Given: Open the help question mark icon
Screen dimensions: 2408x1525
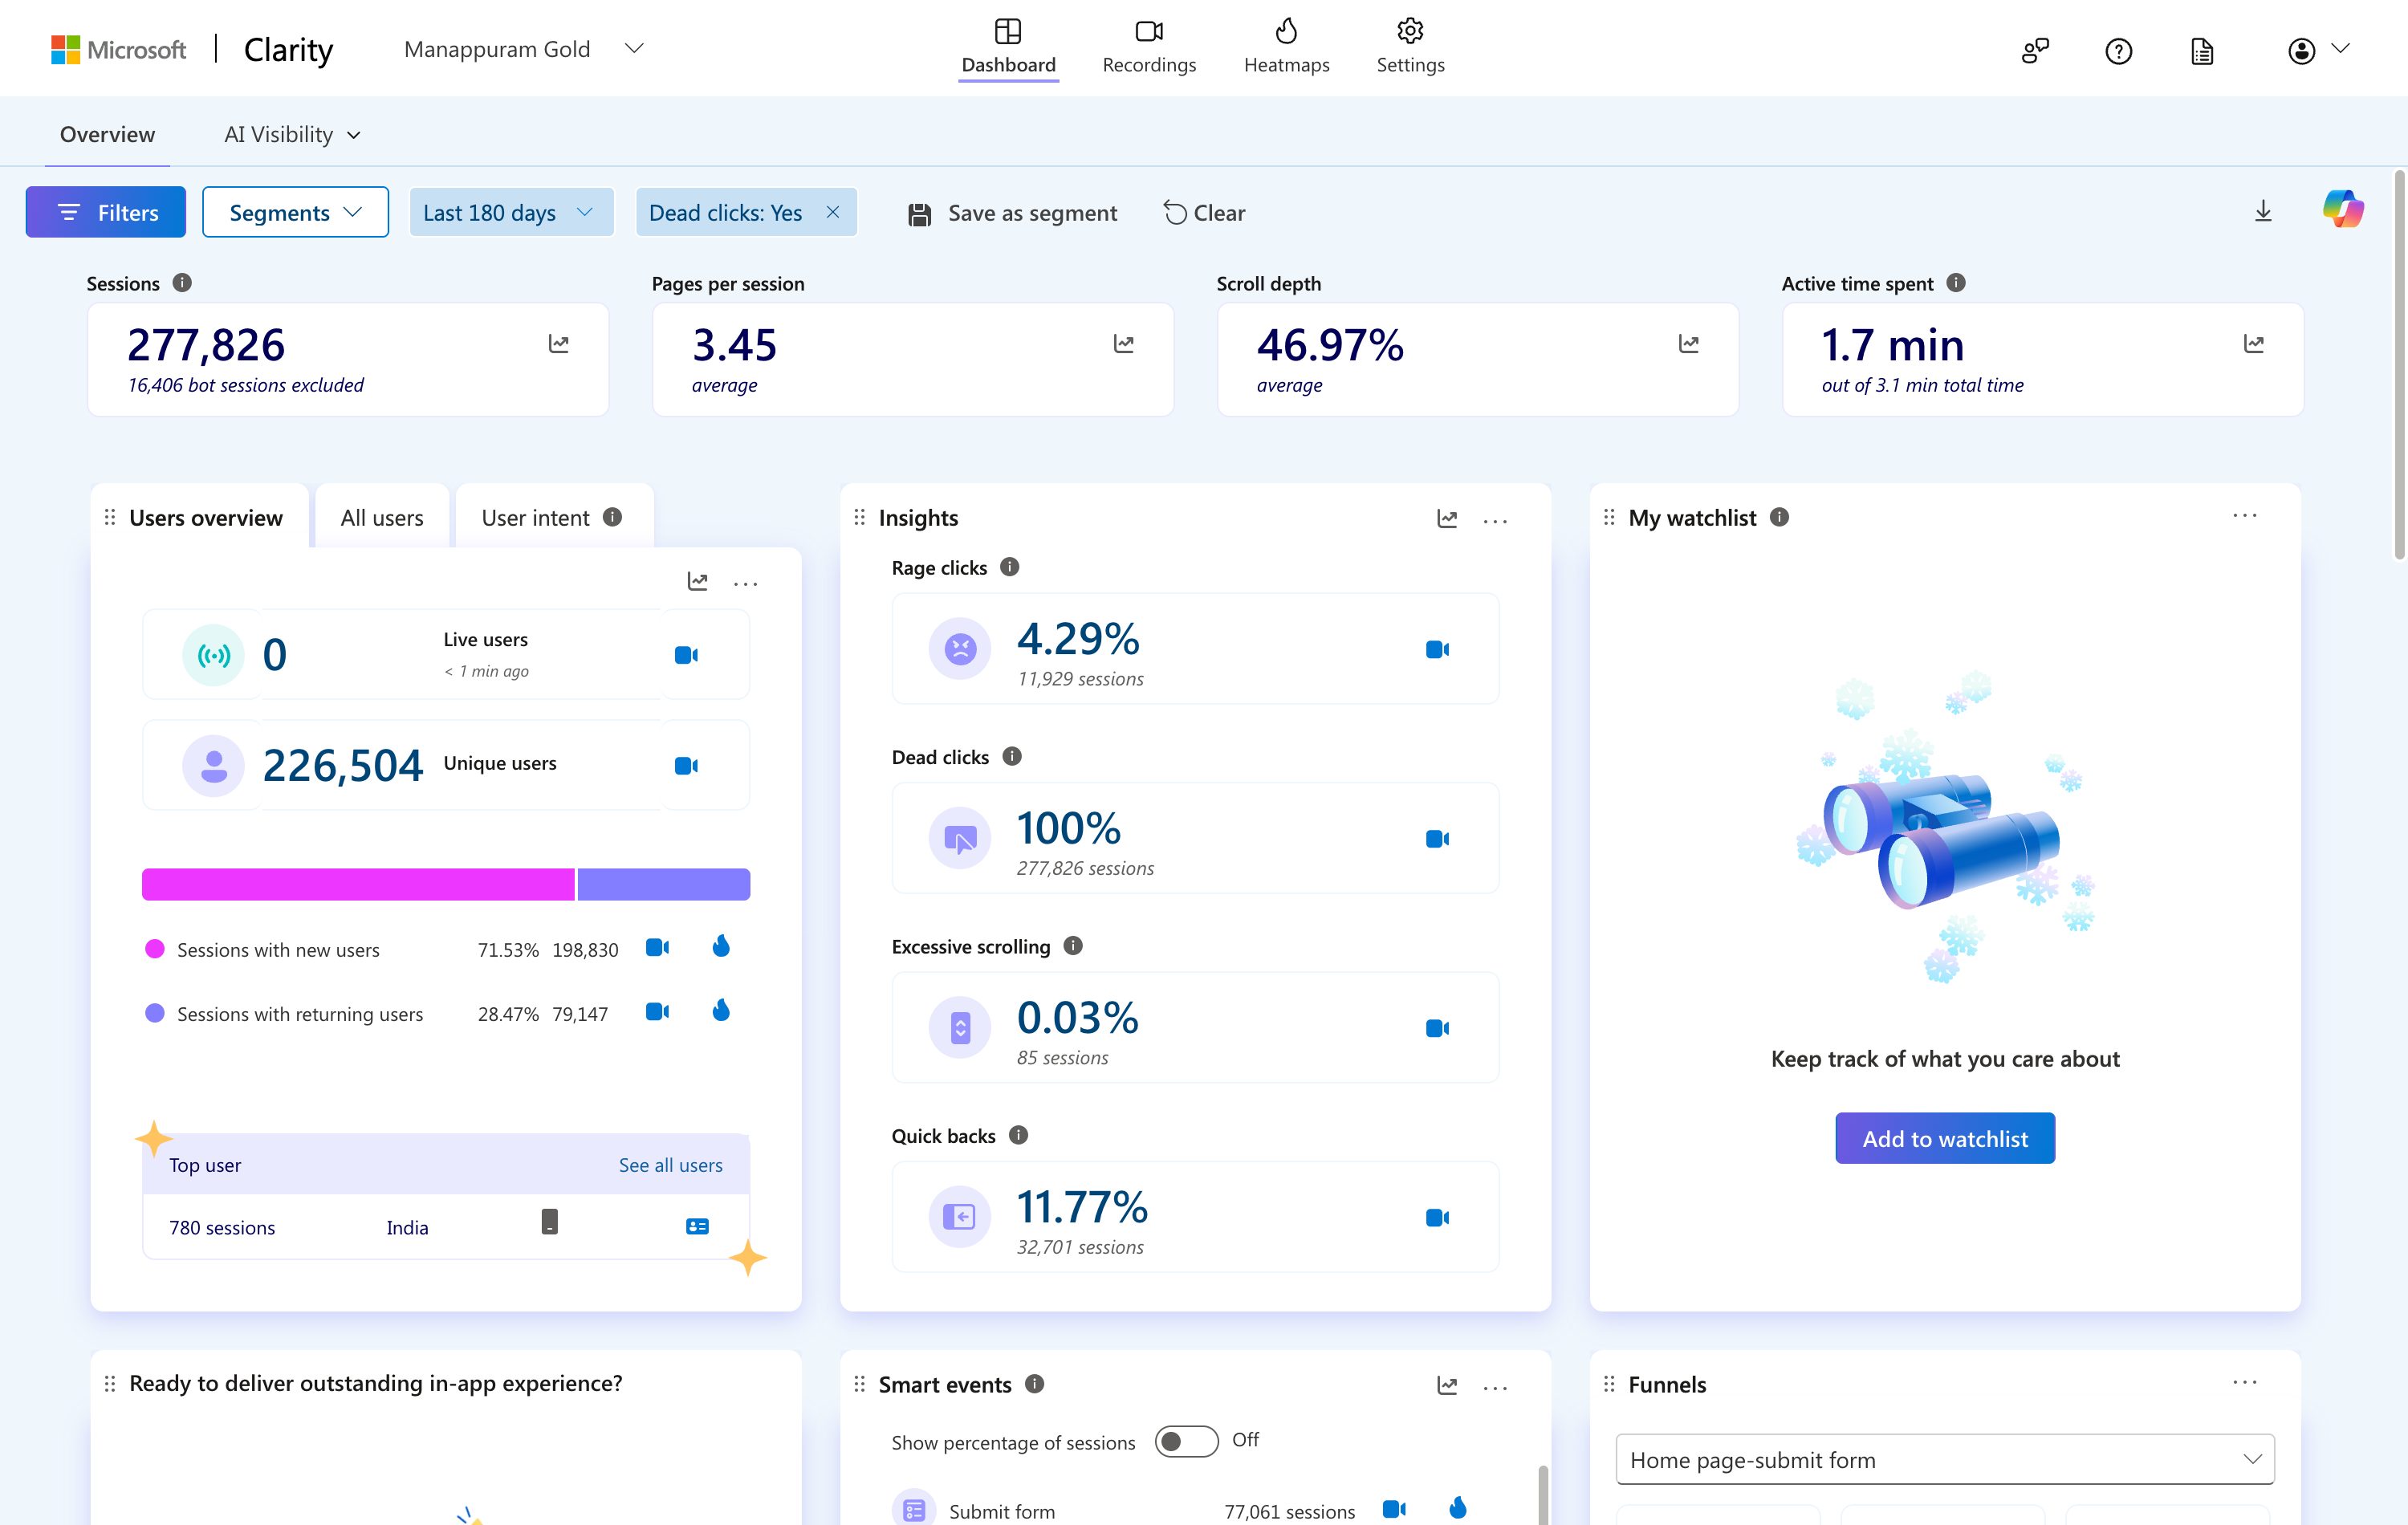Looking at the screenshot, I should click(x=2118, y=50).
